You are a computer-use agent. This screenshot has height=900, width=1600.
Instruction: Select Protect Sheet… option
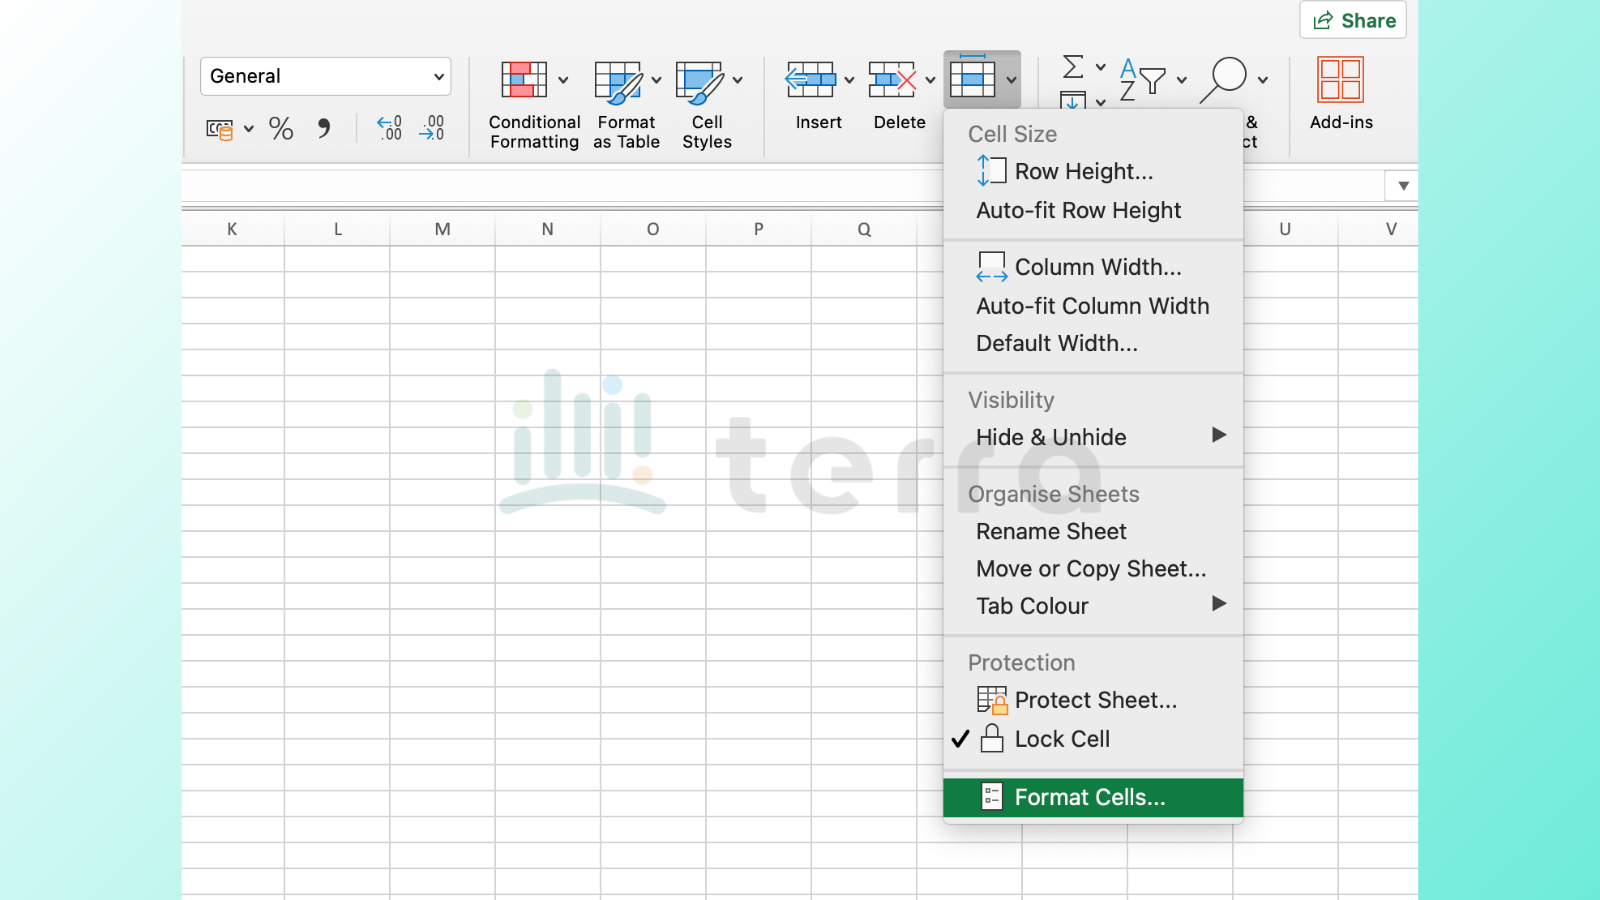point(1093,700)
